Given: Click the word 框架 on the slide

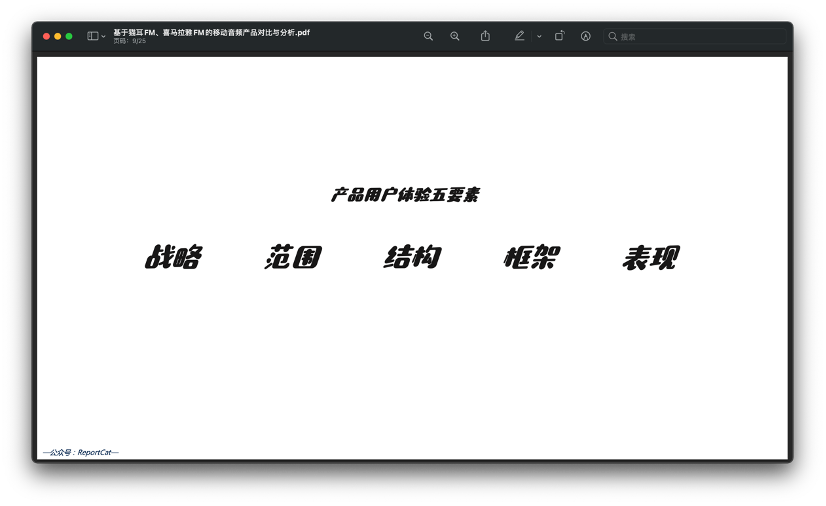Looking at the screenshot, I should (x=532, y=257).
